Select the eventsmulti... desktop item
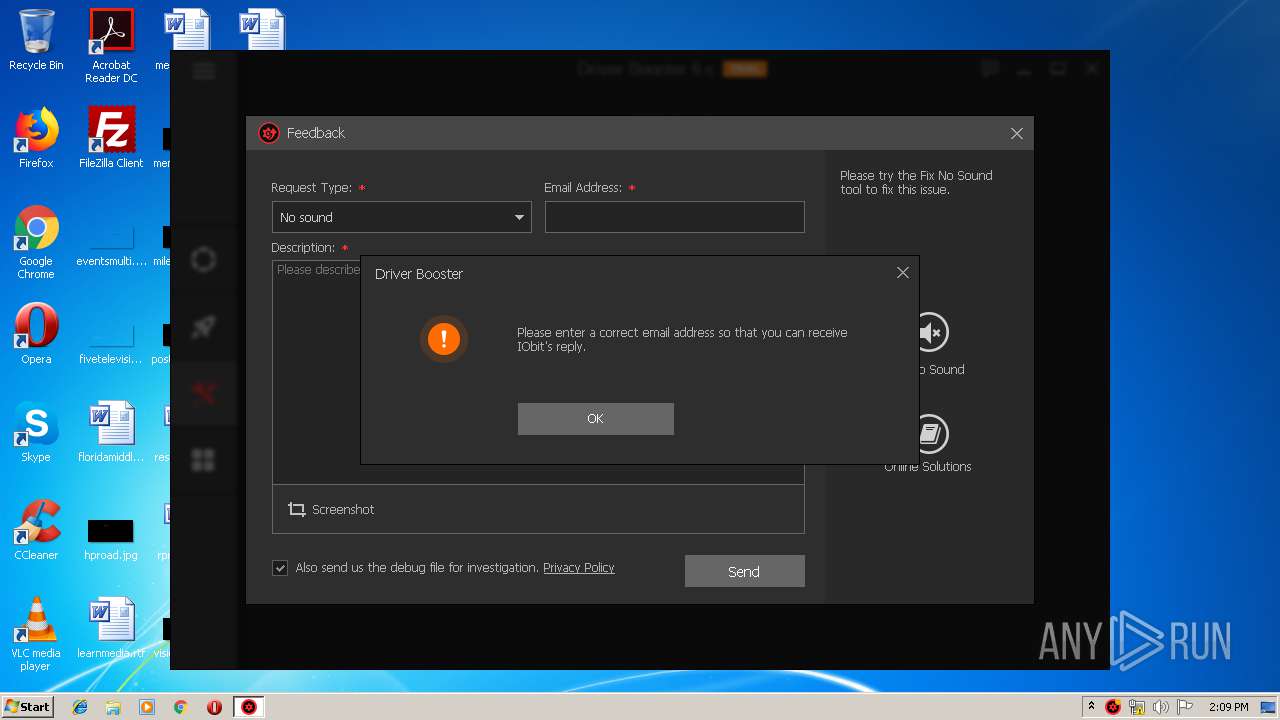Viewport: 1280px width, 720px height. (x=111, y=244)
